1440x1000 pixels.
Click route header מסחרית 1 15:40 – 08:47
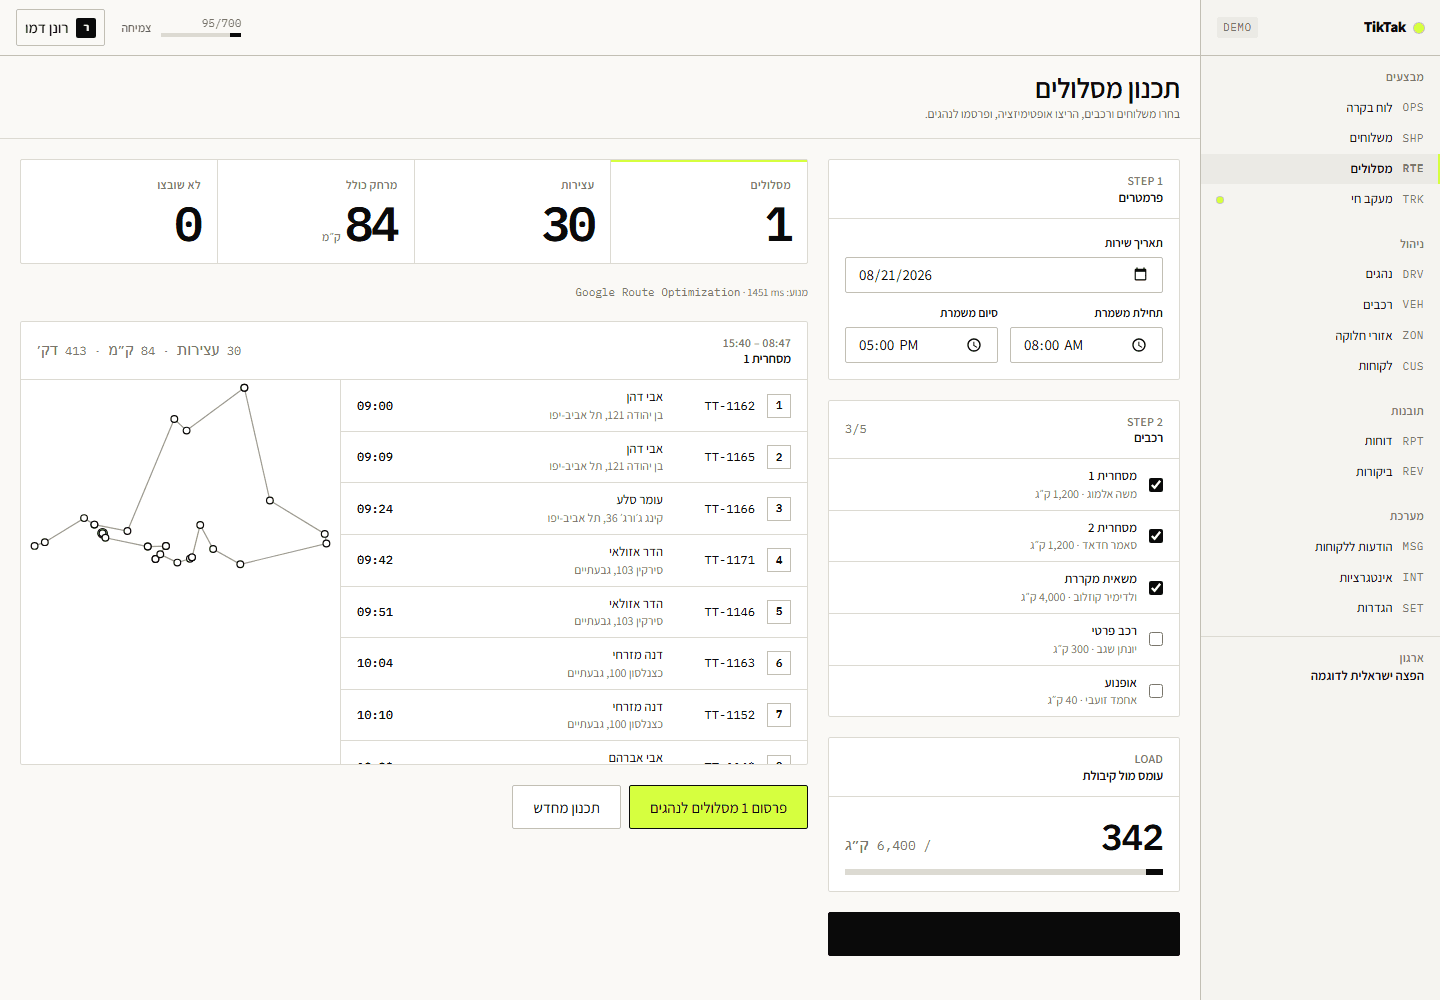414,351
